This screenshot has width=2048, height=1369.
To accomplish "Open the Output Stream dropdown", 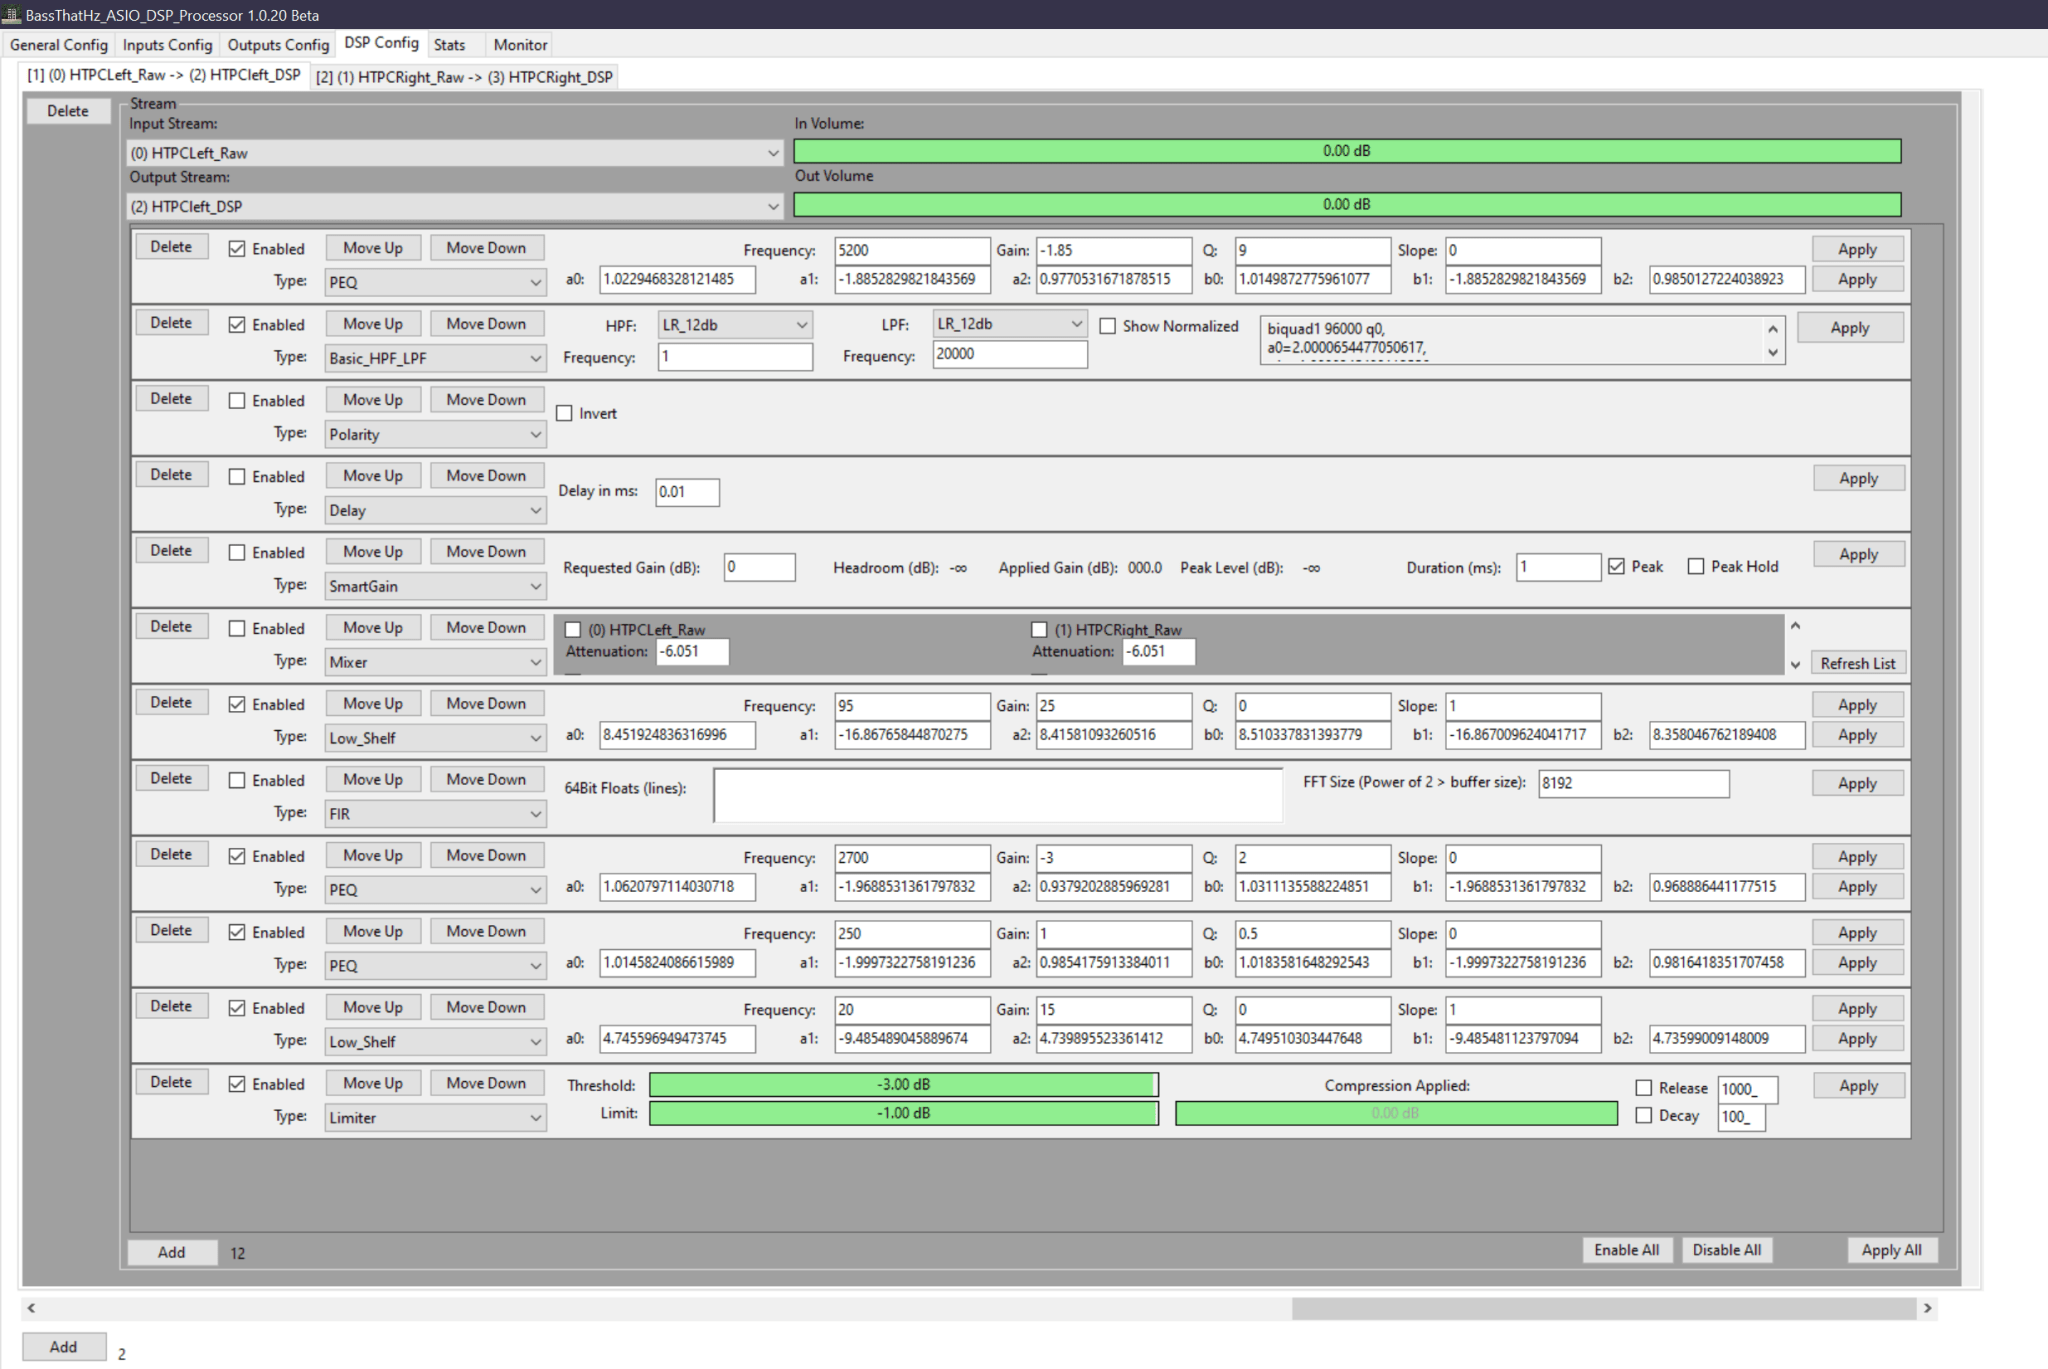I will pyautogui.click(x=455, y=206).
